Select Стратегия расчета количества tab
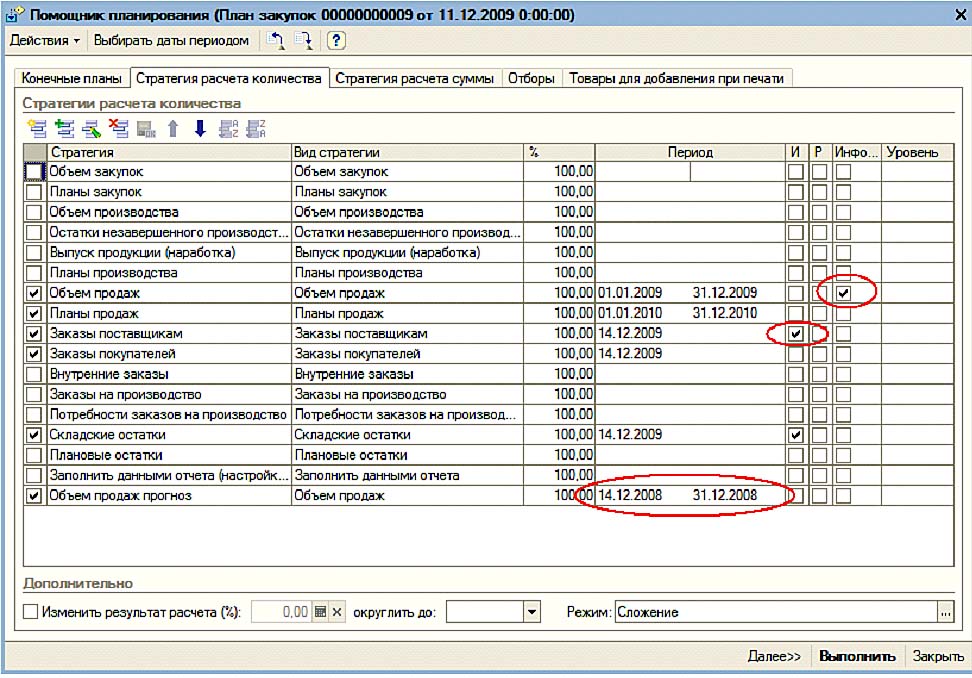Viewport: 972px width, 678px height. (229, 78)
